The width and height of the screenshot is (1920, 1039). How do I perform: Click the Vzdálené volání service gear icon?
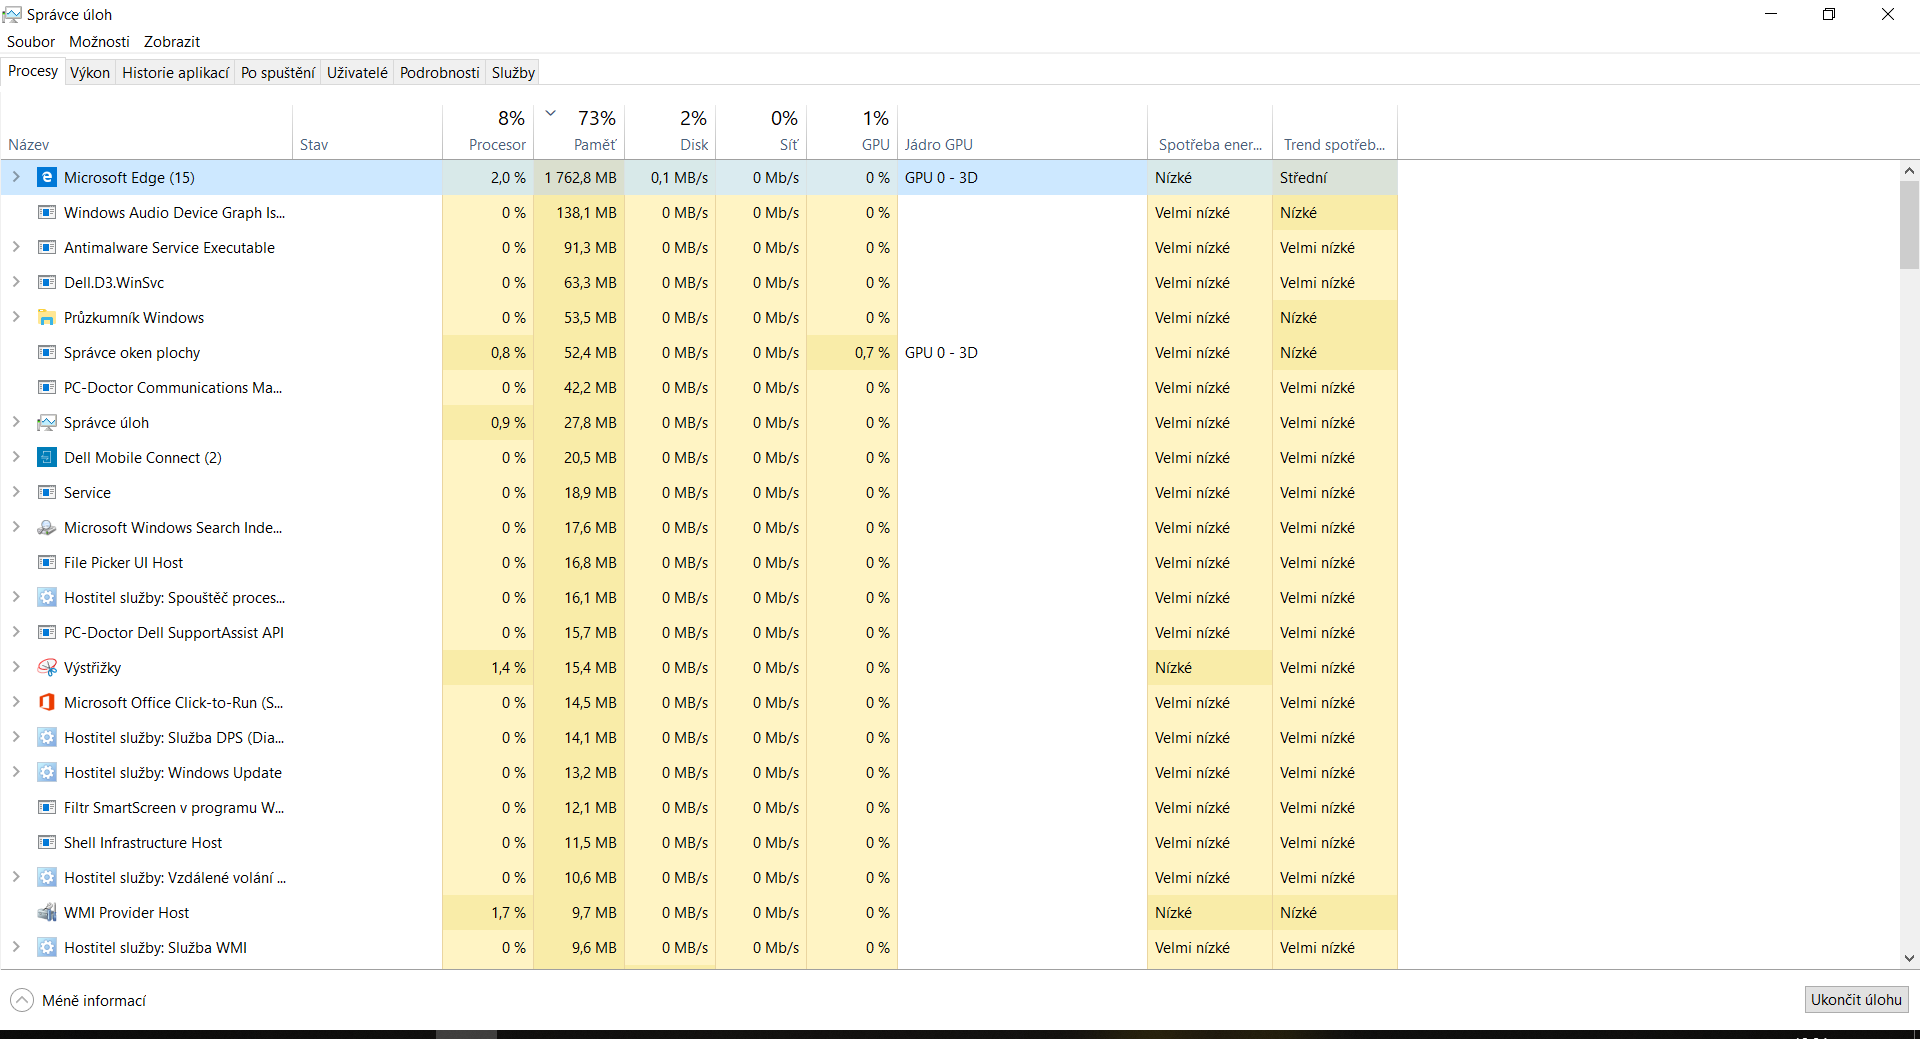click(46, 878)
